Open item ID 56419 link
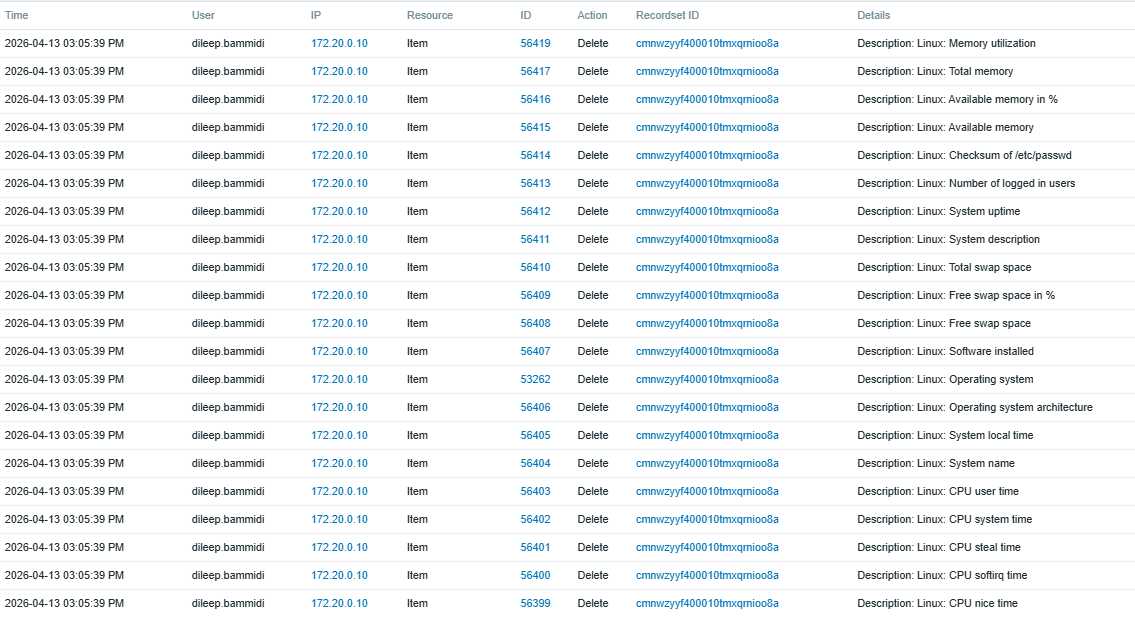 [x=535, y=44]
